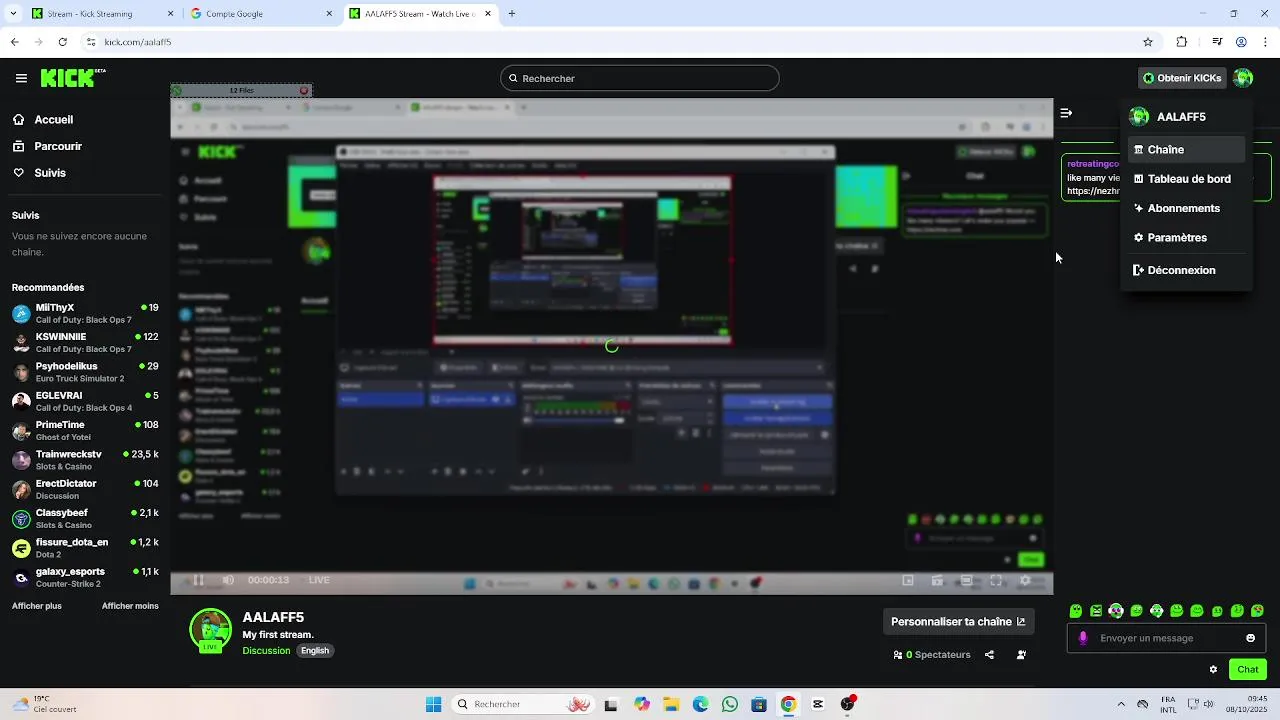Open recommended channel Psyhodelikus

coord(85,372)
